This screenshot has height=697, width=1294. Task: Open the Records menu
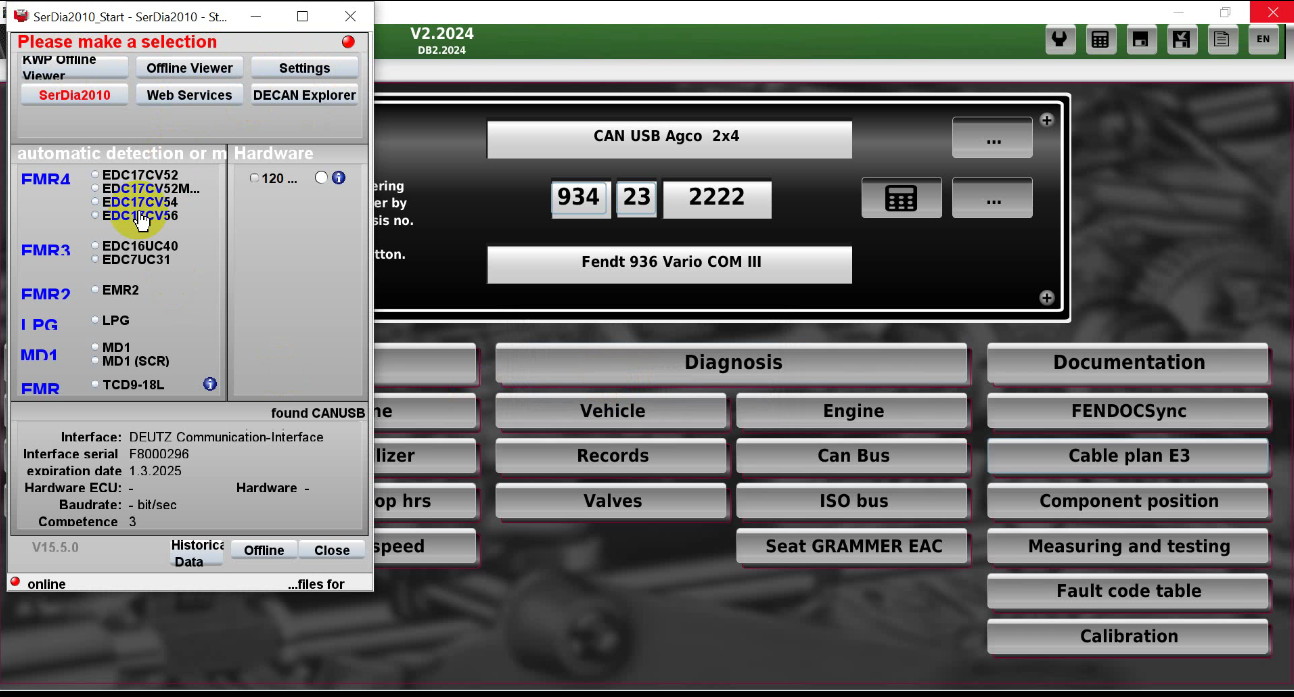point(611,456)
